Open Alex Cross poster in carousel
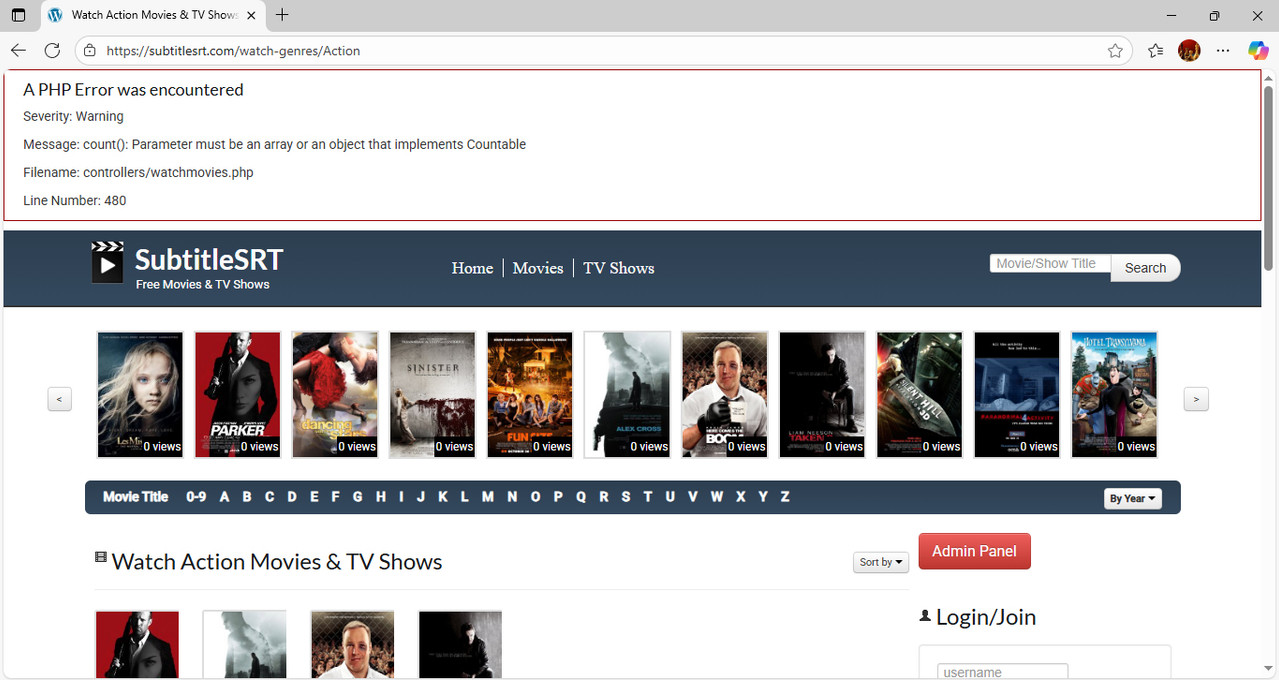 (627, 395)
